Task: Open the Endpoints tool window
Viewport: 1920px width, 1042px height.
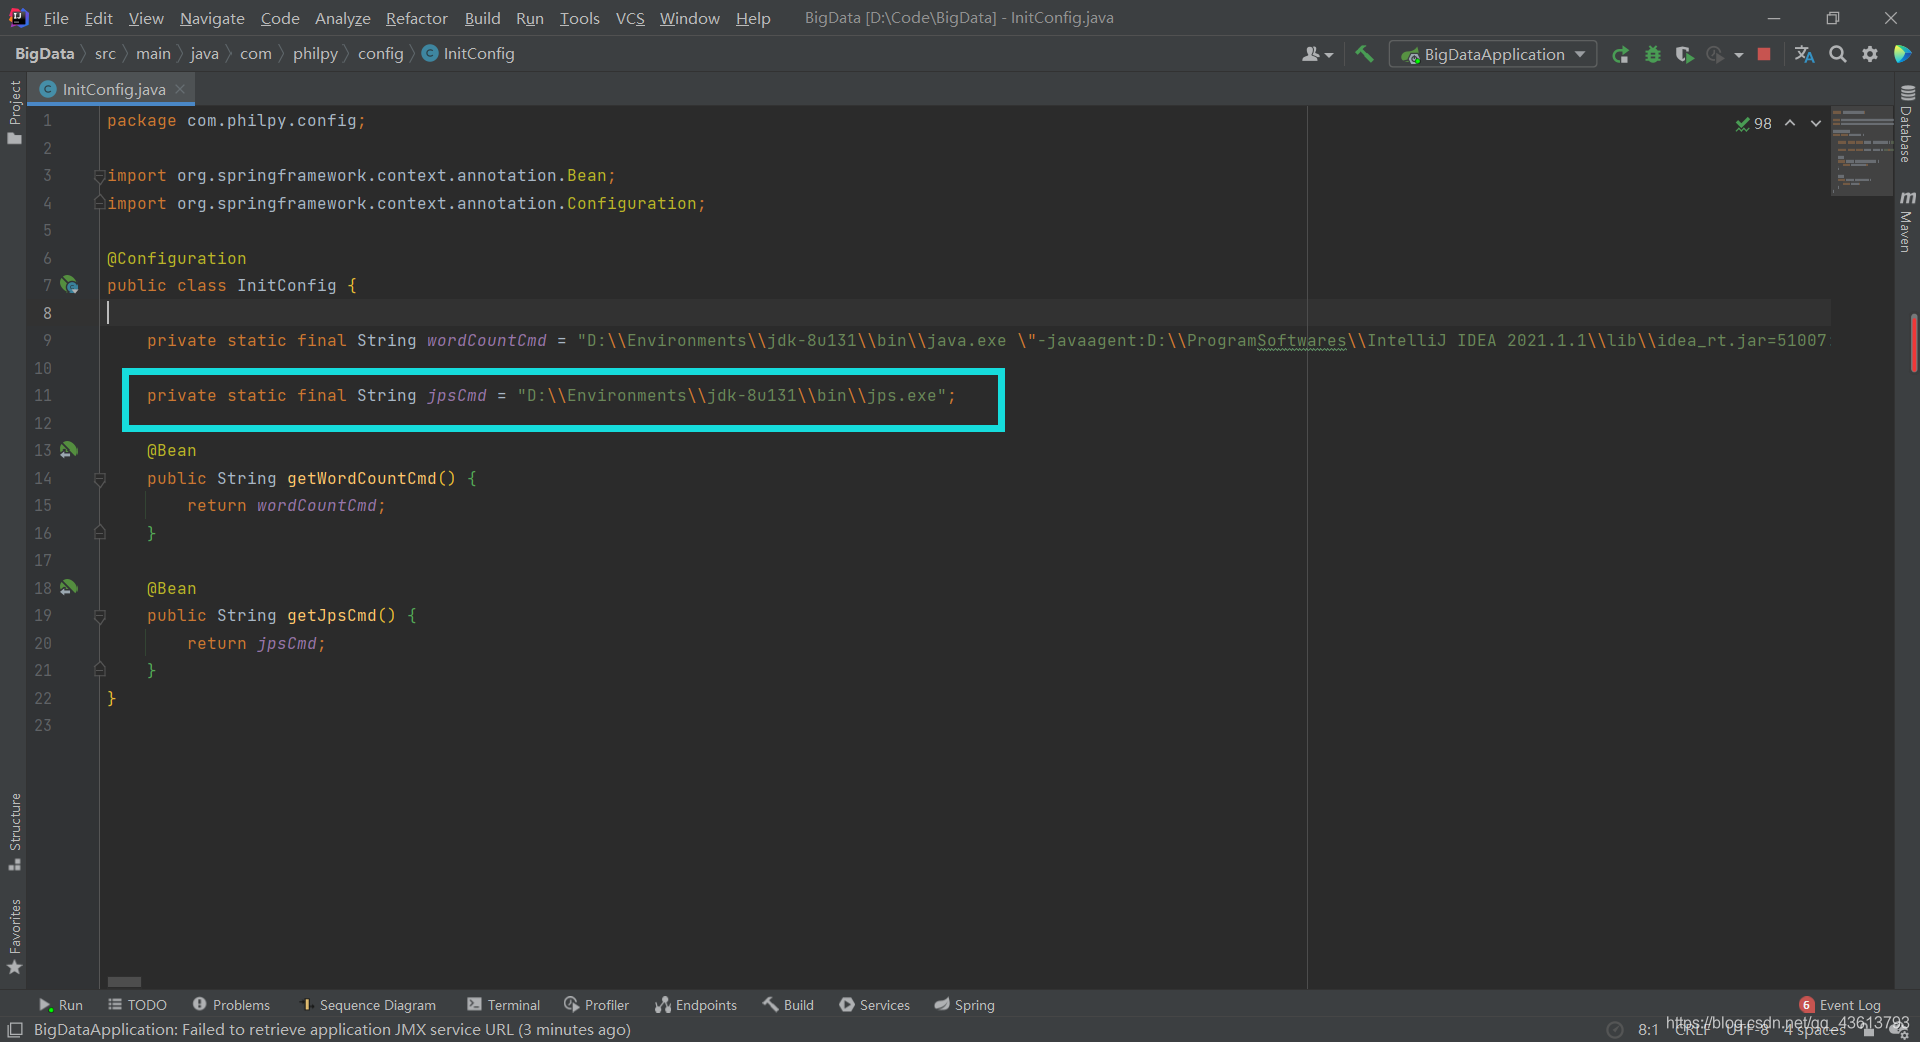Action: click(x=696, y=1005)
